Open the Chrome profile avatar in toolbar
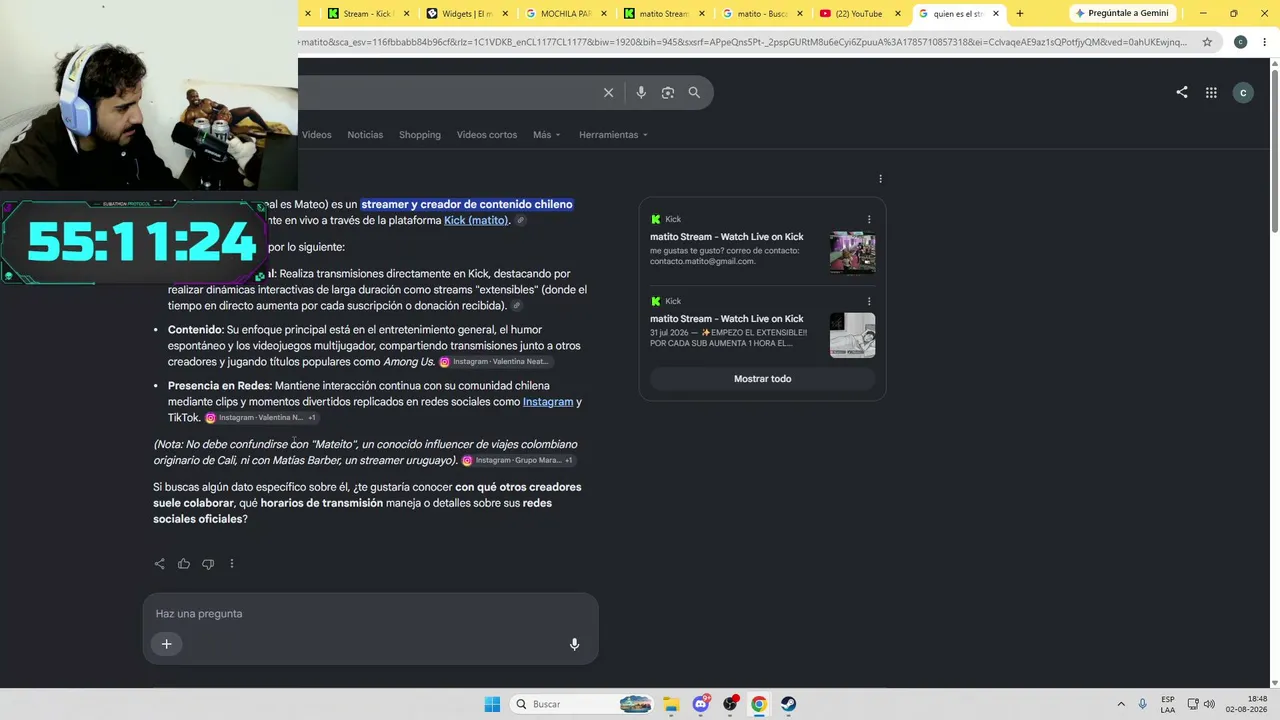1280x720 pixels. click(x=1240, y=42)
